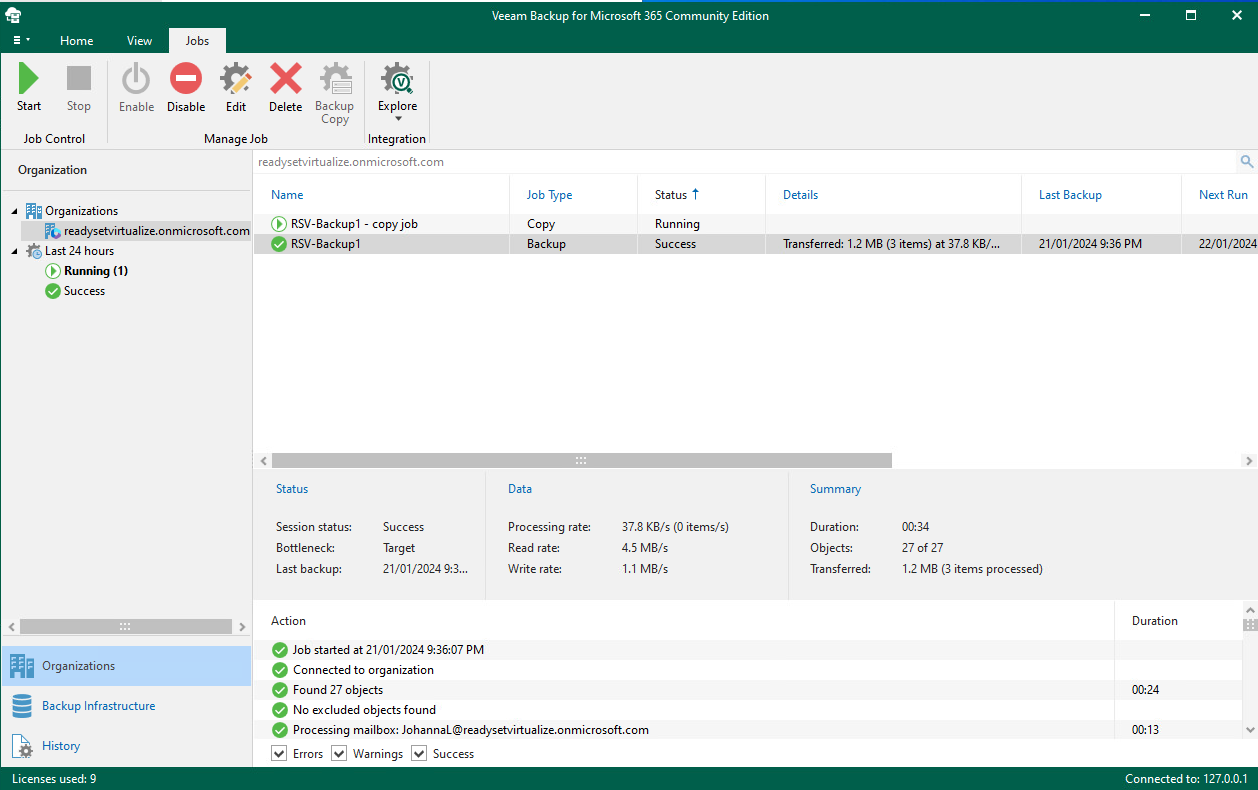Click the Backup Infrastructure database icon
1258x790 pixels.
pos(22,706)
